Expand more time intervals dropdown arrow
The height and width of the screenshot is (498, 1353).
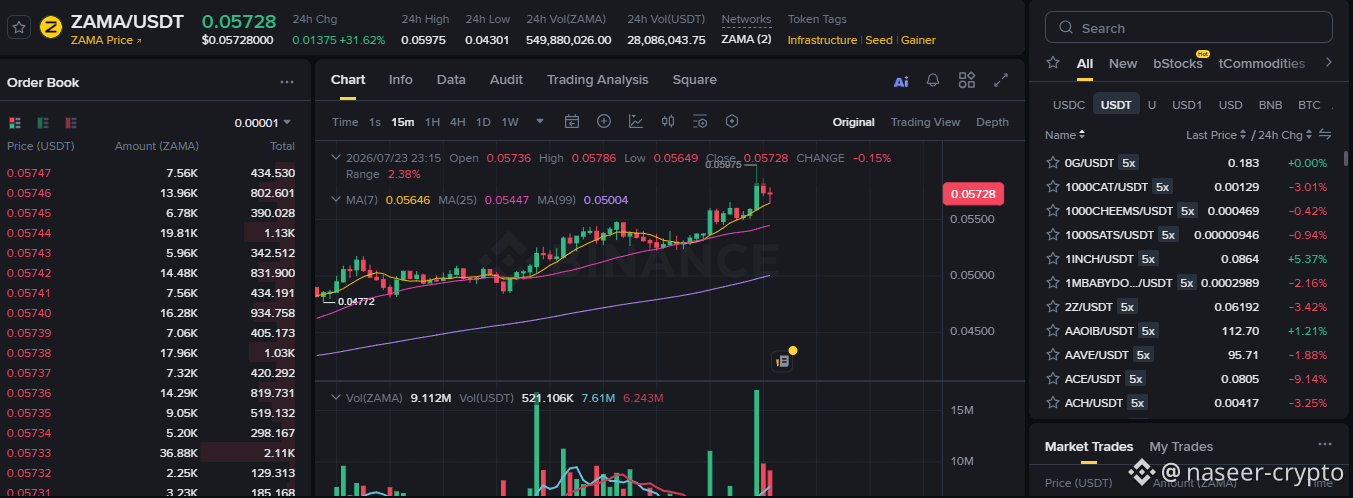pyautogui.click(x=540, y=122)
